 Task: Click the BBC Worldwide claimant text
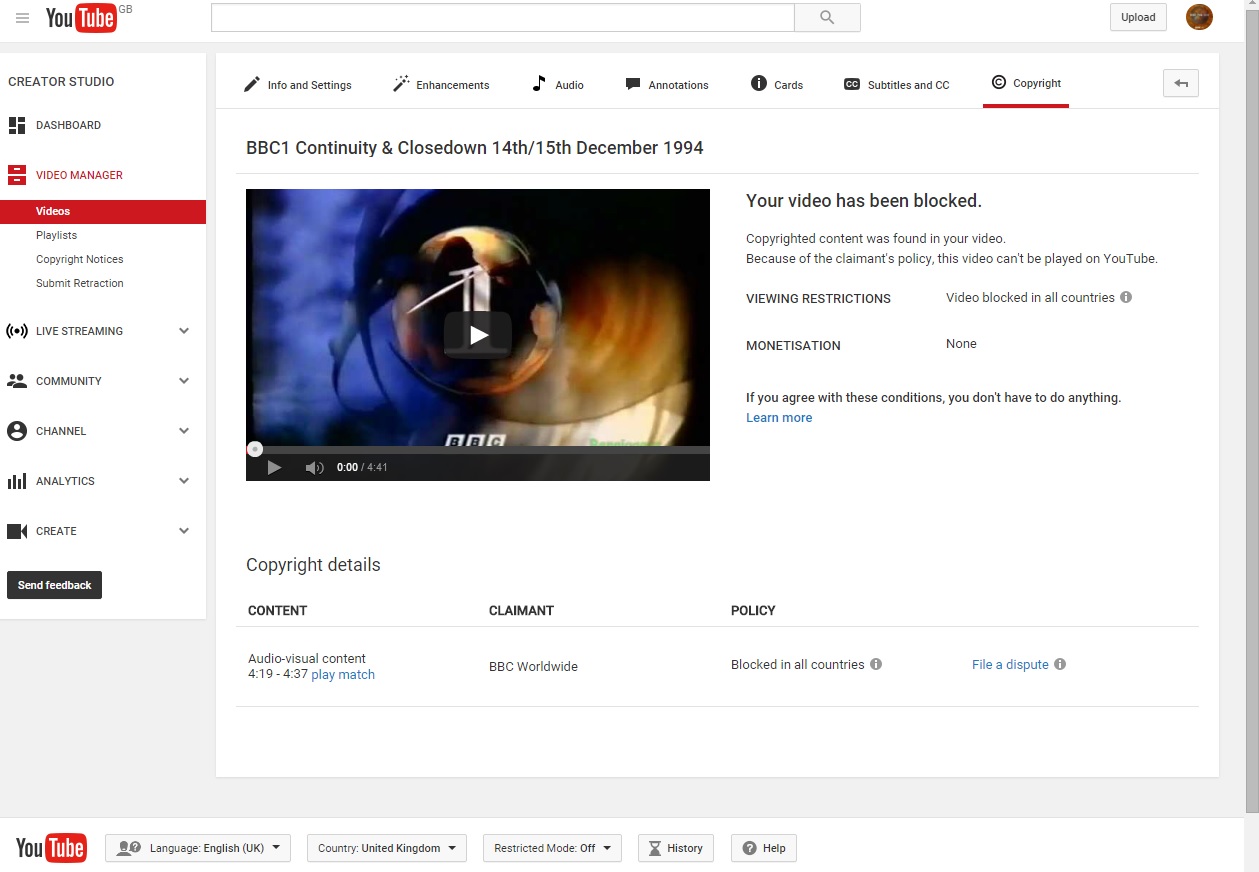(533, 666)
